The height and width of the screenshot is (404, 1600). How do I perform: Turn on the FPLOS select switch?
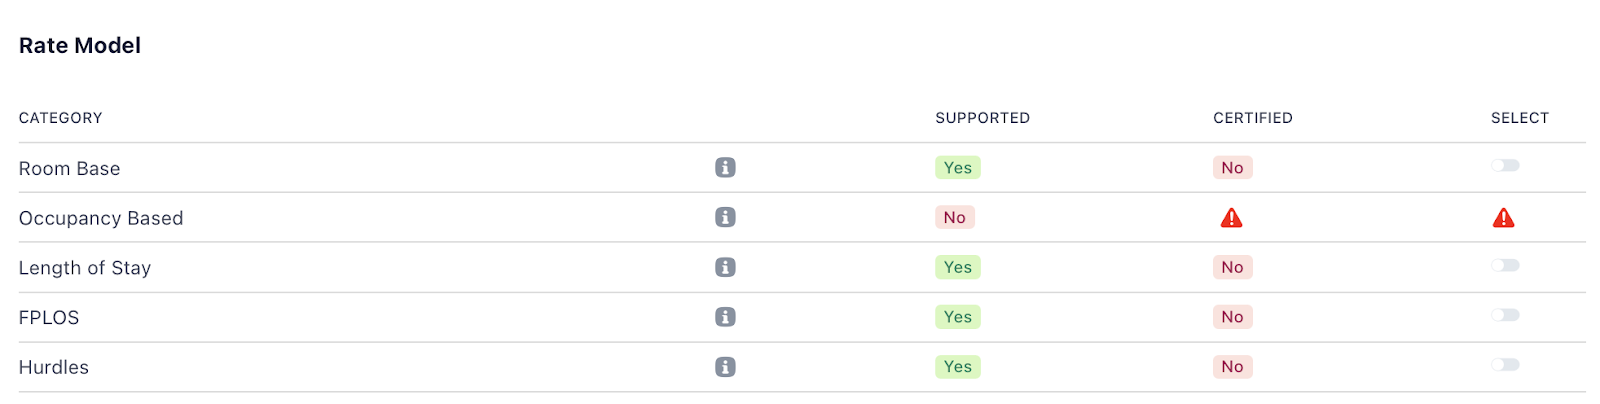[1505, 316]
